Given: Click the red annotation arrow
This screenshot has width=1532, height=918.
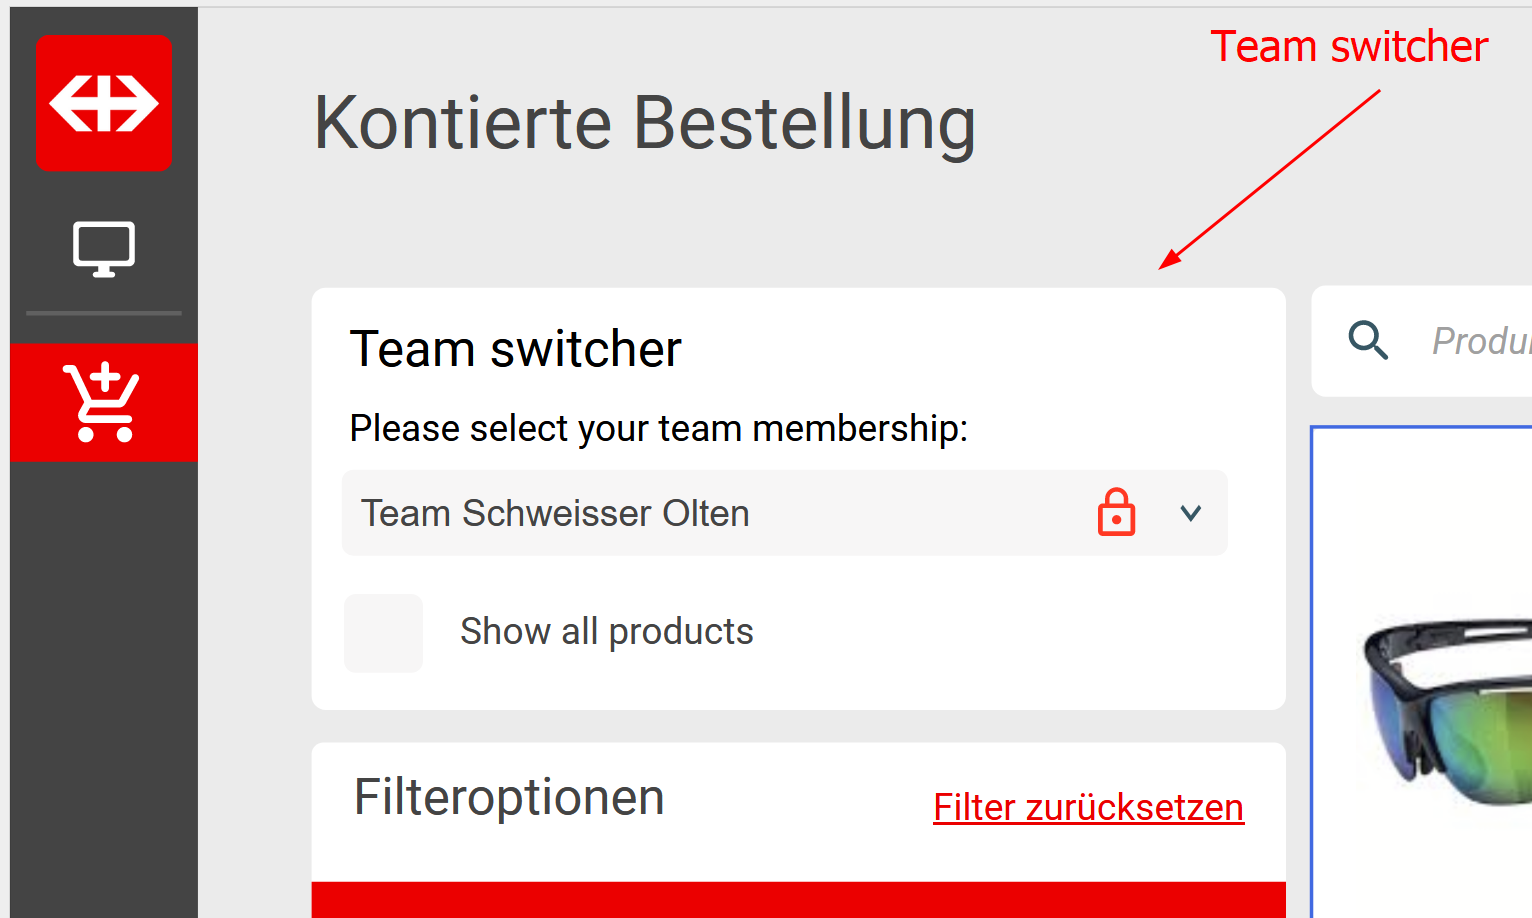Looking at the screenshot, I should click(x=1270, y=180).
